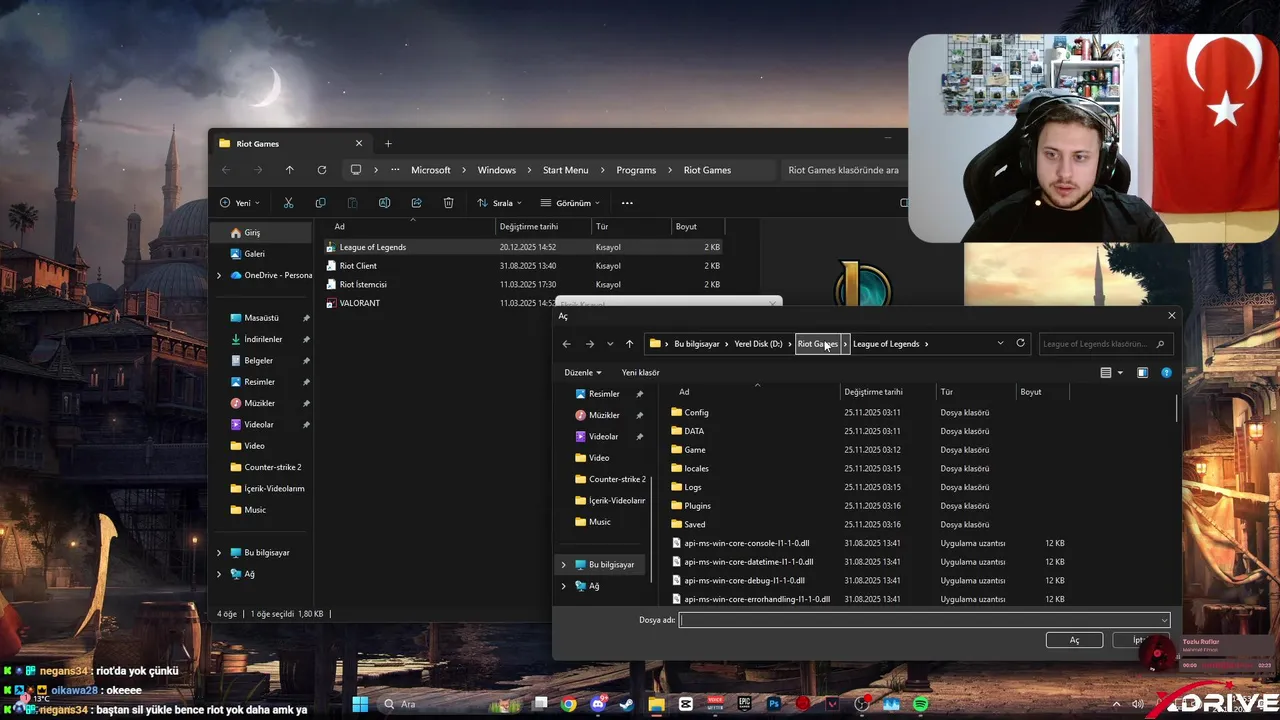Click Programs breadcrumb in Explorer address bar
The width and height of the screenshot is (1280, 720).
coord(636,170)
